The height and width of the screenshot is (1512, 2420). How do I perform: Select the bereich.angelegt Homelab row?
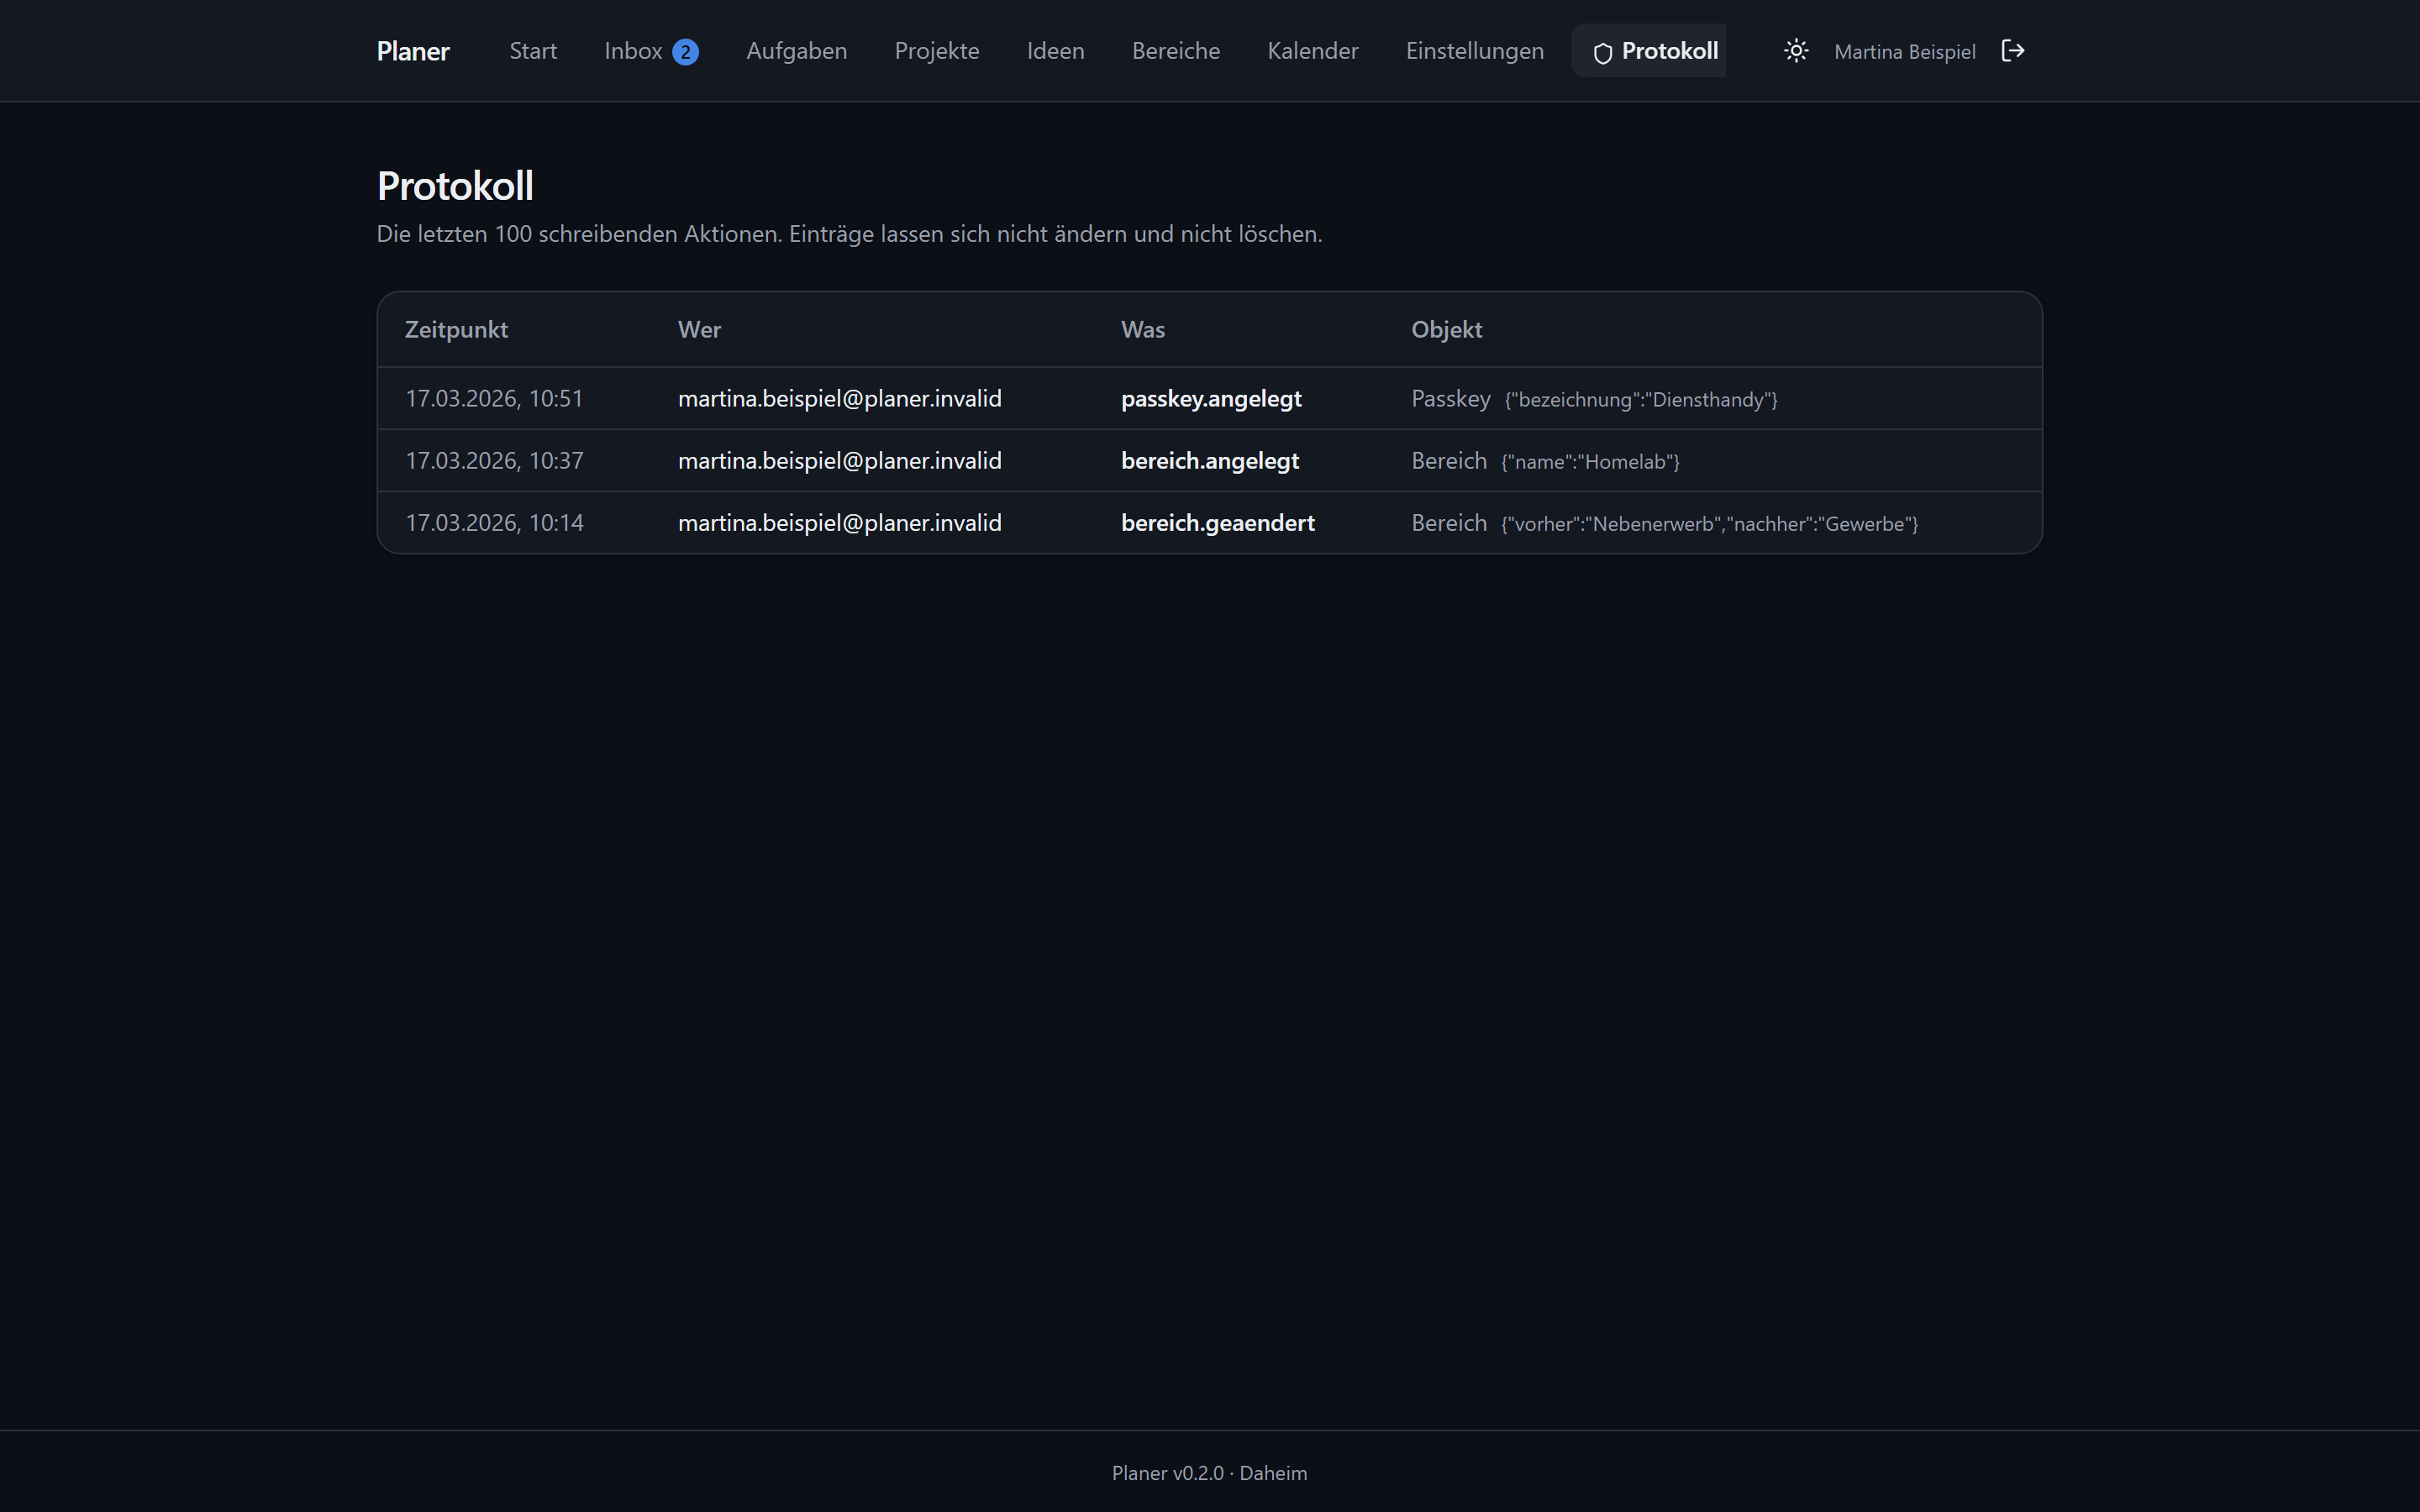[1209, 460]
